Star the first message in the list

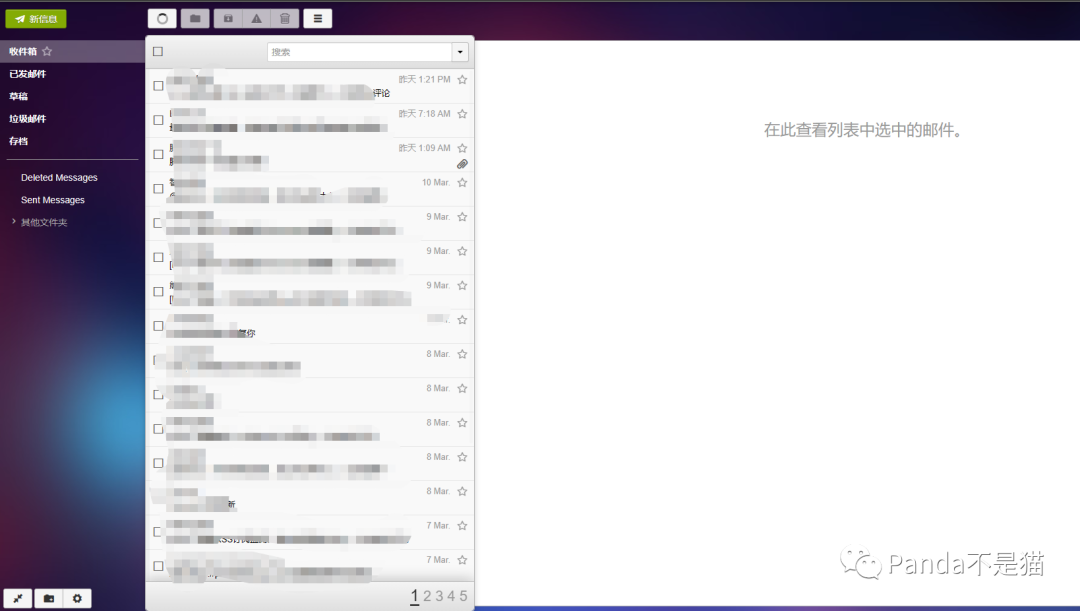[461, 79]
